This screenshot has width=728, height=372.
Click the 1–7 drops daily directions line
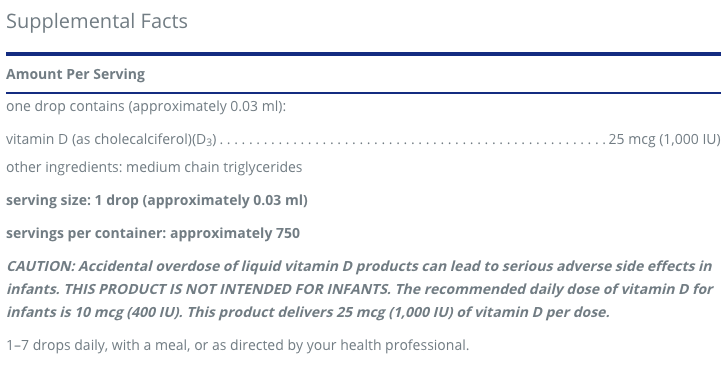[x=238, y=345]
